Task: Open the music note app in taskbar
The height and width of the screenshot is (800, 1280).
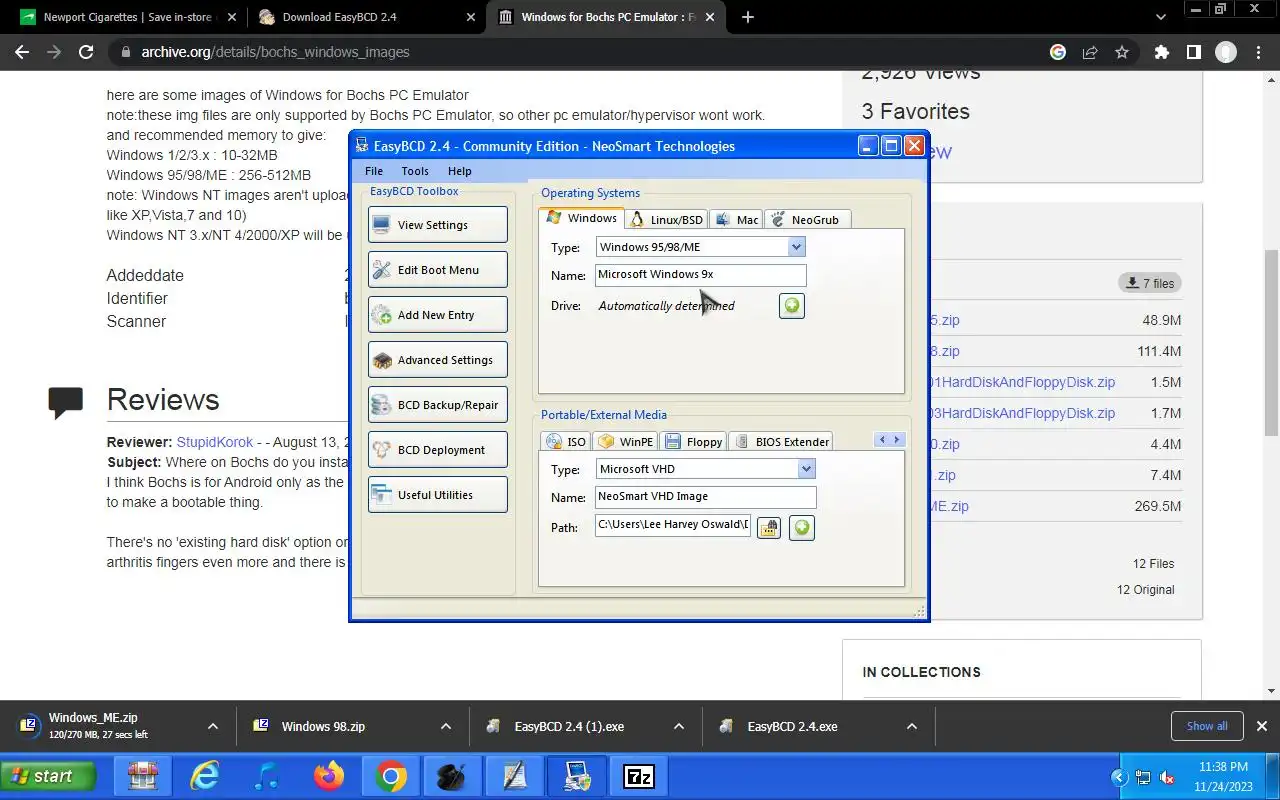Action: 266,776
